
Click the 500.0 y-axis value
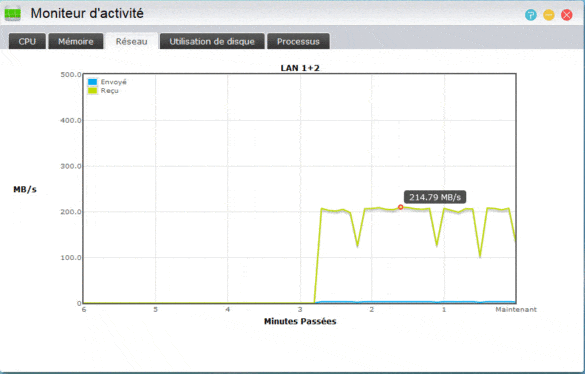coord(71,75)
